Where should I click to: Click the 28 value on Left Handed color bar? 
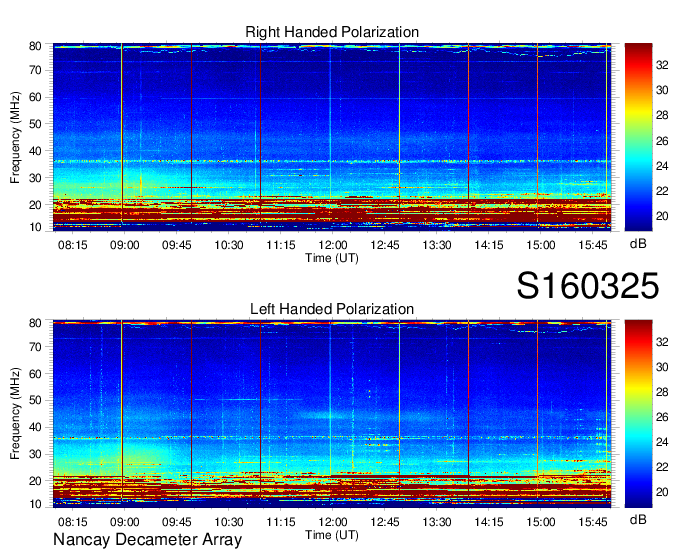pyautogui.click(x=662, y=392)
